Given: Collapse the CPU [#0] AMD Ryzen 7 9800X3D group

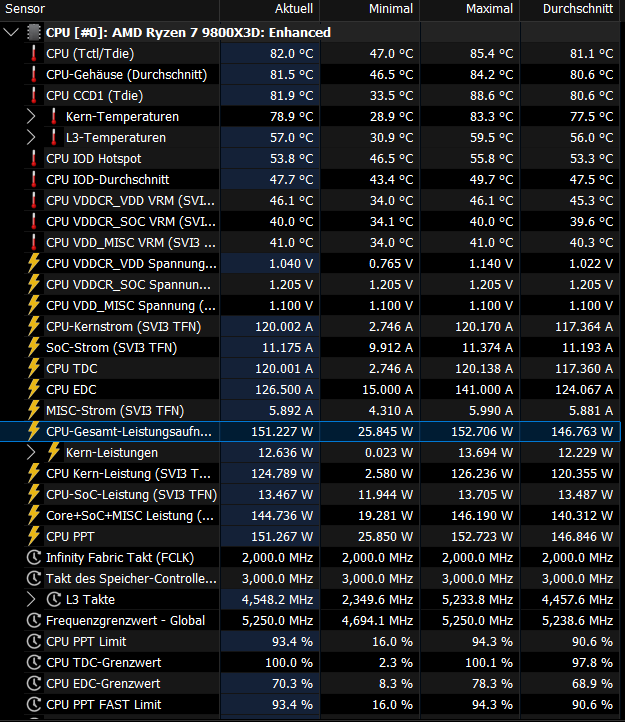Looking at the screenshot, I should point(11,32).
